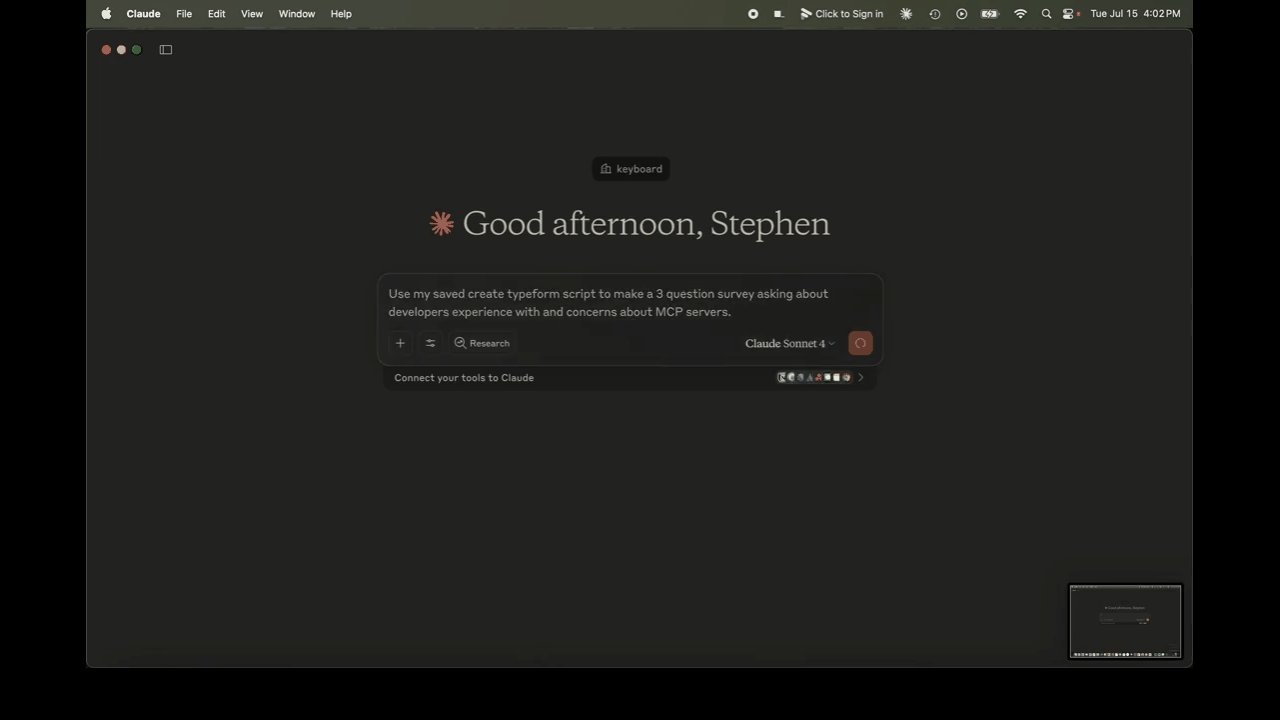Open the Wi-Fi status menu

coord(1020,13)
